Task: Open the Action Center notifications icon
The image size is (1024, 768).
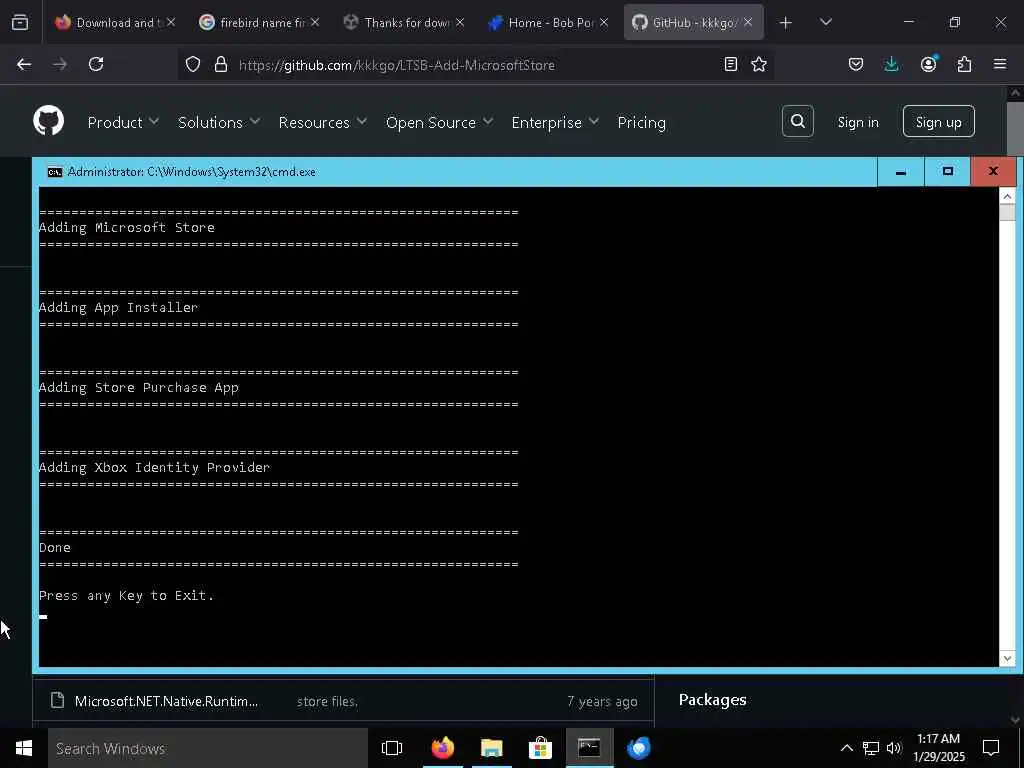Action: [991, 748]
